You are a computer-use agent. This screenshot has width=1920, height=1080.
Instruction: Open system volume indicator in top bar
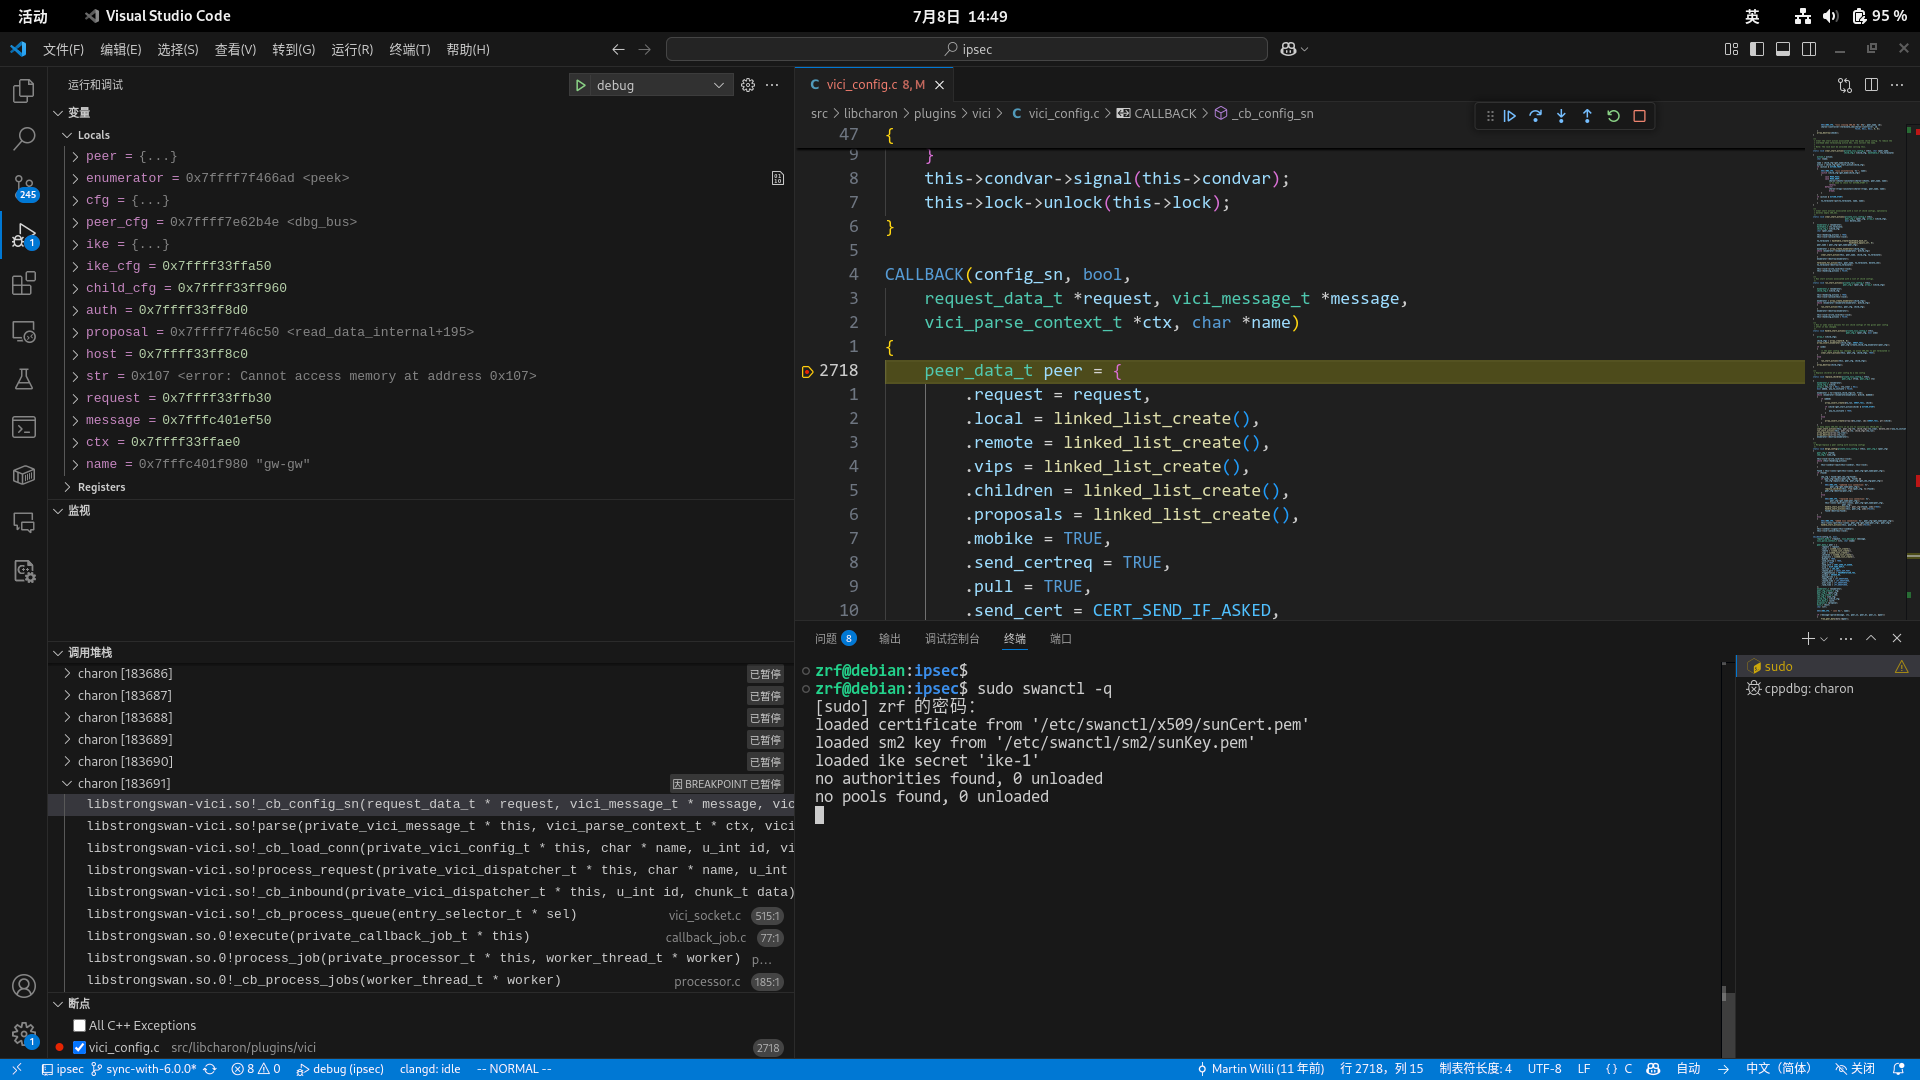(x=1830, y=16)
